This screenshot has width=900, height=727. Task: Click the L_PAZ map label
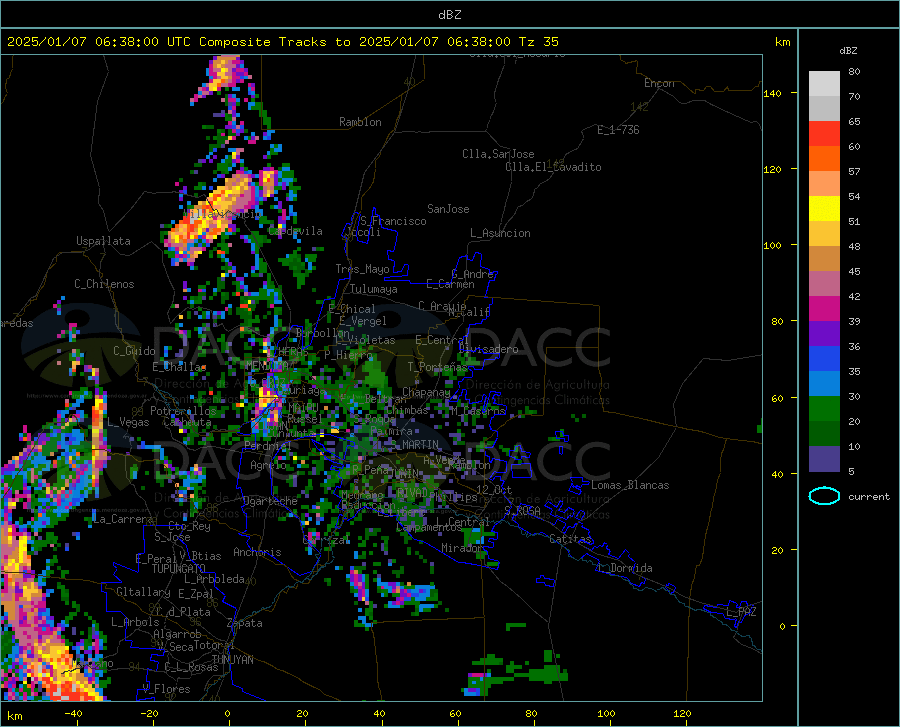tap(741, 612)
